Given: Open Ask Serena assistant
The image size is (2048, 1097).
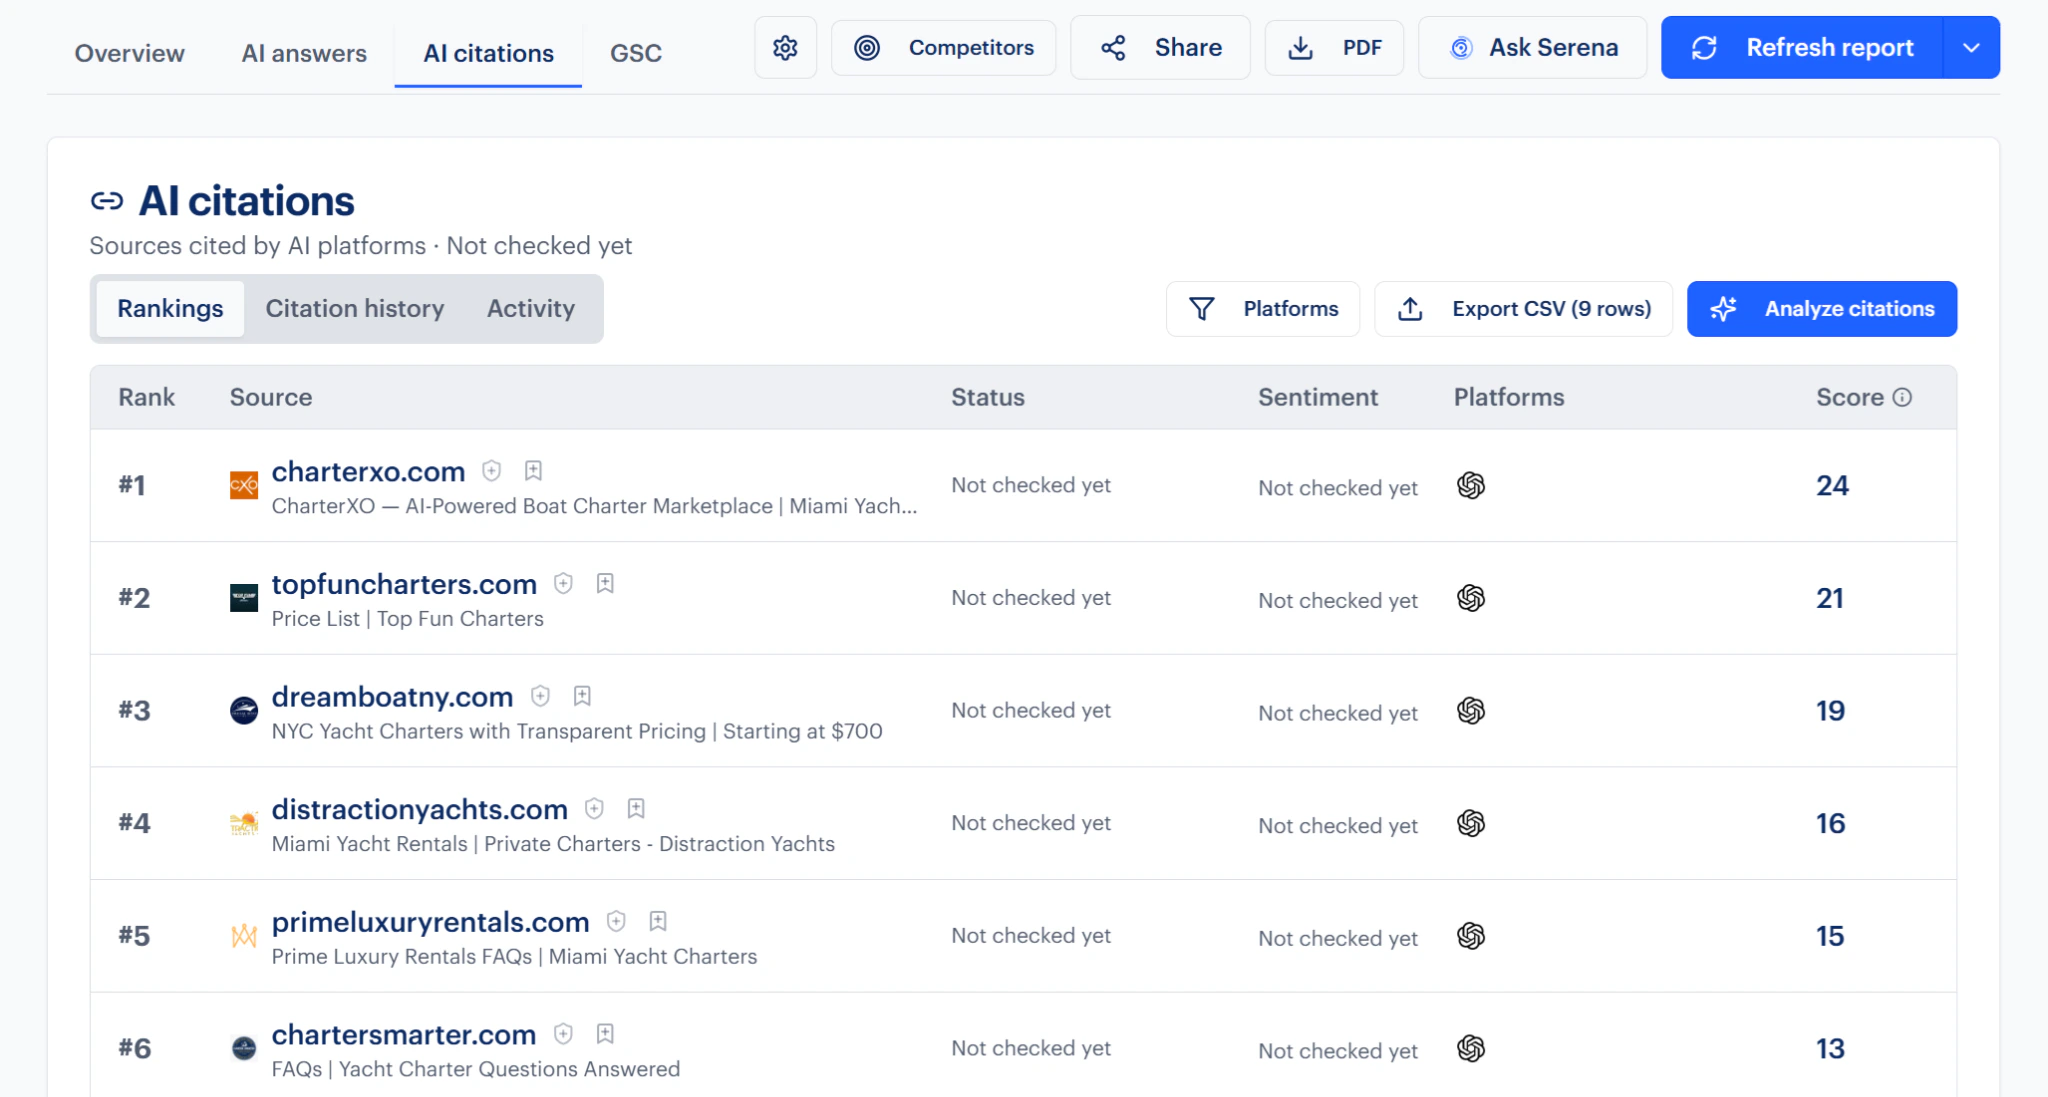Looking at the screenshot, I should coord(1532,47).
